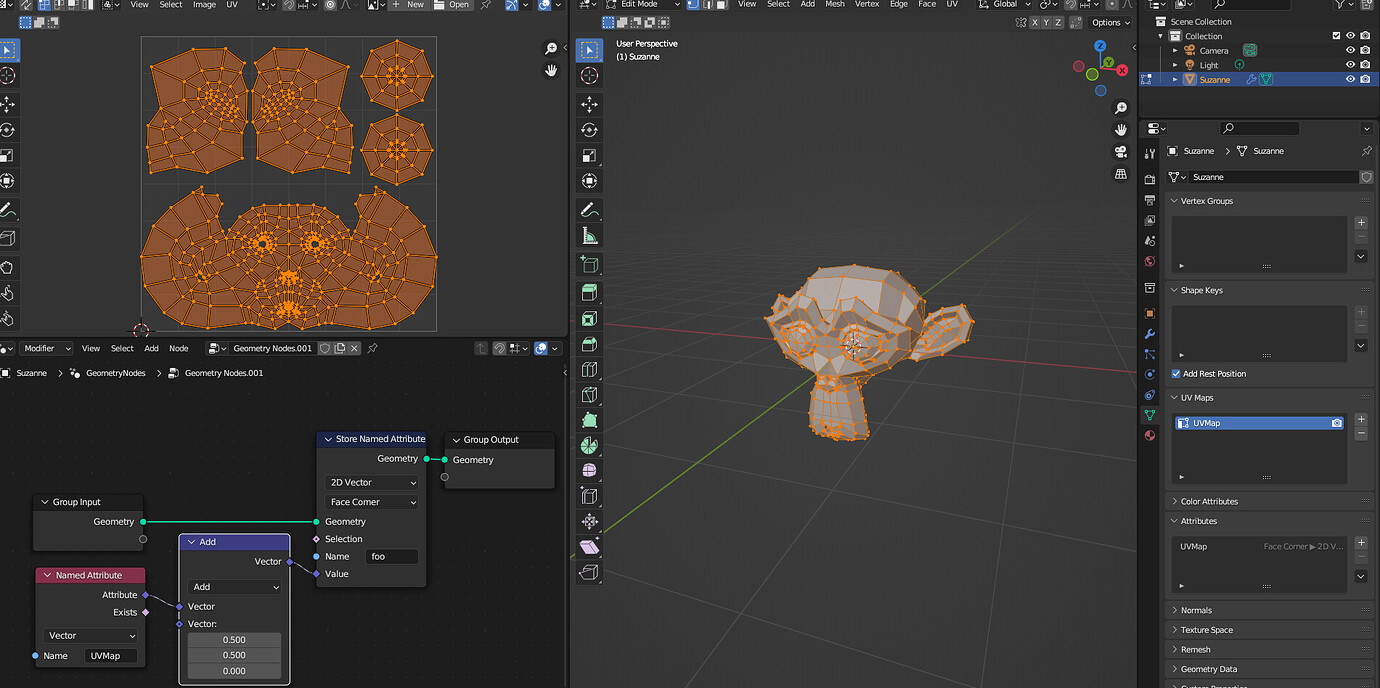
Task: Open the 2D Vector data type dropdown
Action: pos(371,482)
